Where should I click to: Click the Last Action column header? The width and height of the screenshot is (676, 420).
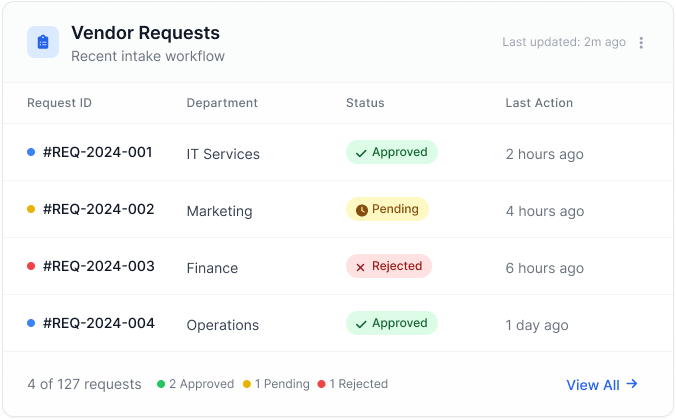(x=539, y=103)
